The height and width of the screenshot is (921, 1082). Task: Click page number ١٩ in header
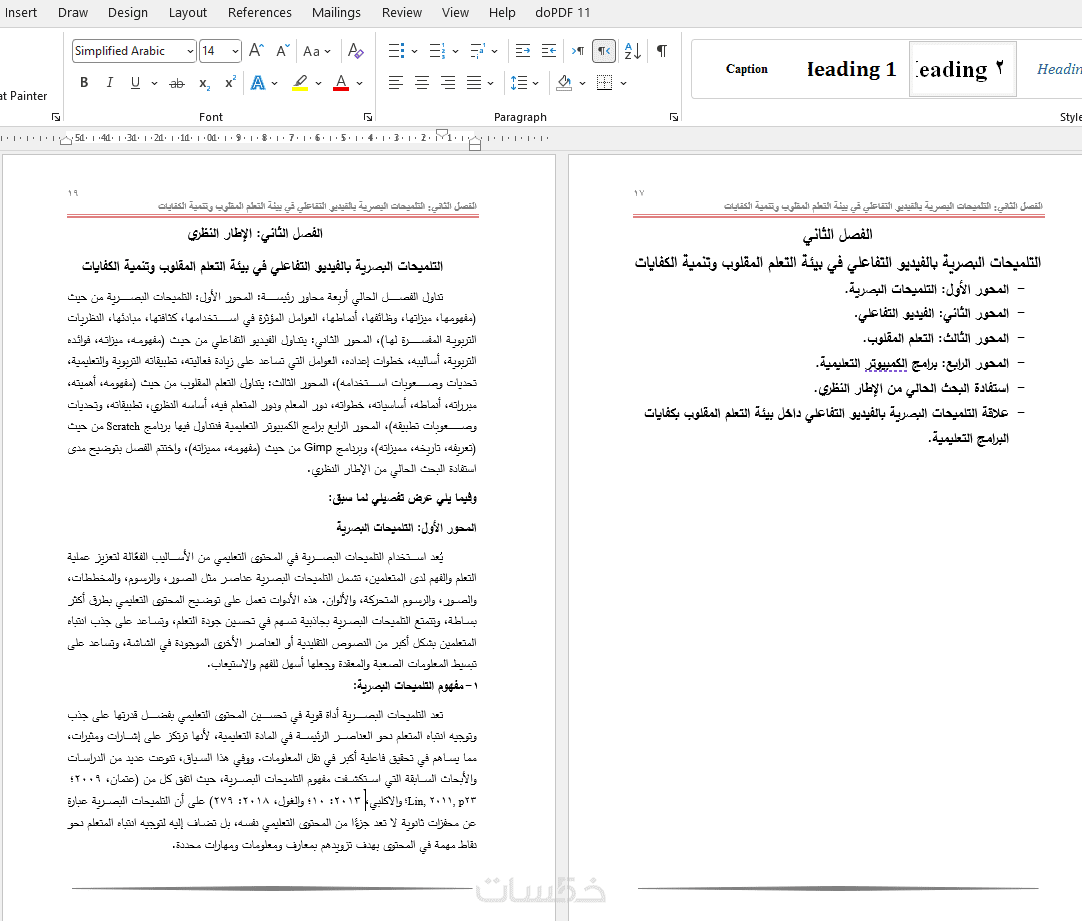pyautogui.click(x=73, y=192)
